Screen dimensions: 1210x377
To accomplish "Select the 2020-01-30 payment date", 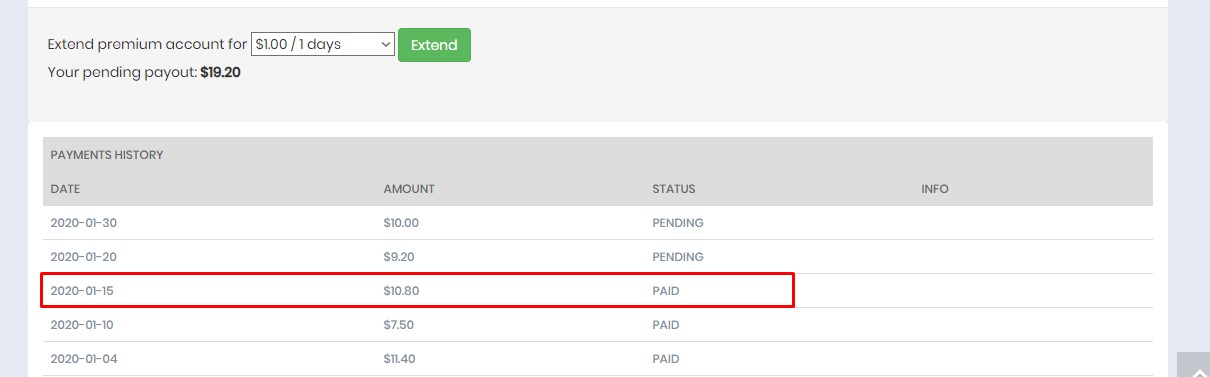I will pos(83,223).
